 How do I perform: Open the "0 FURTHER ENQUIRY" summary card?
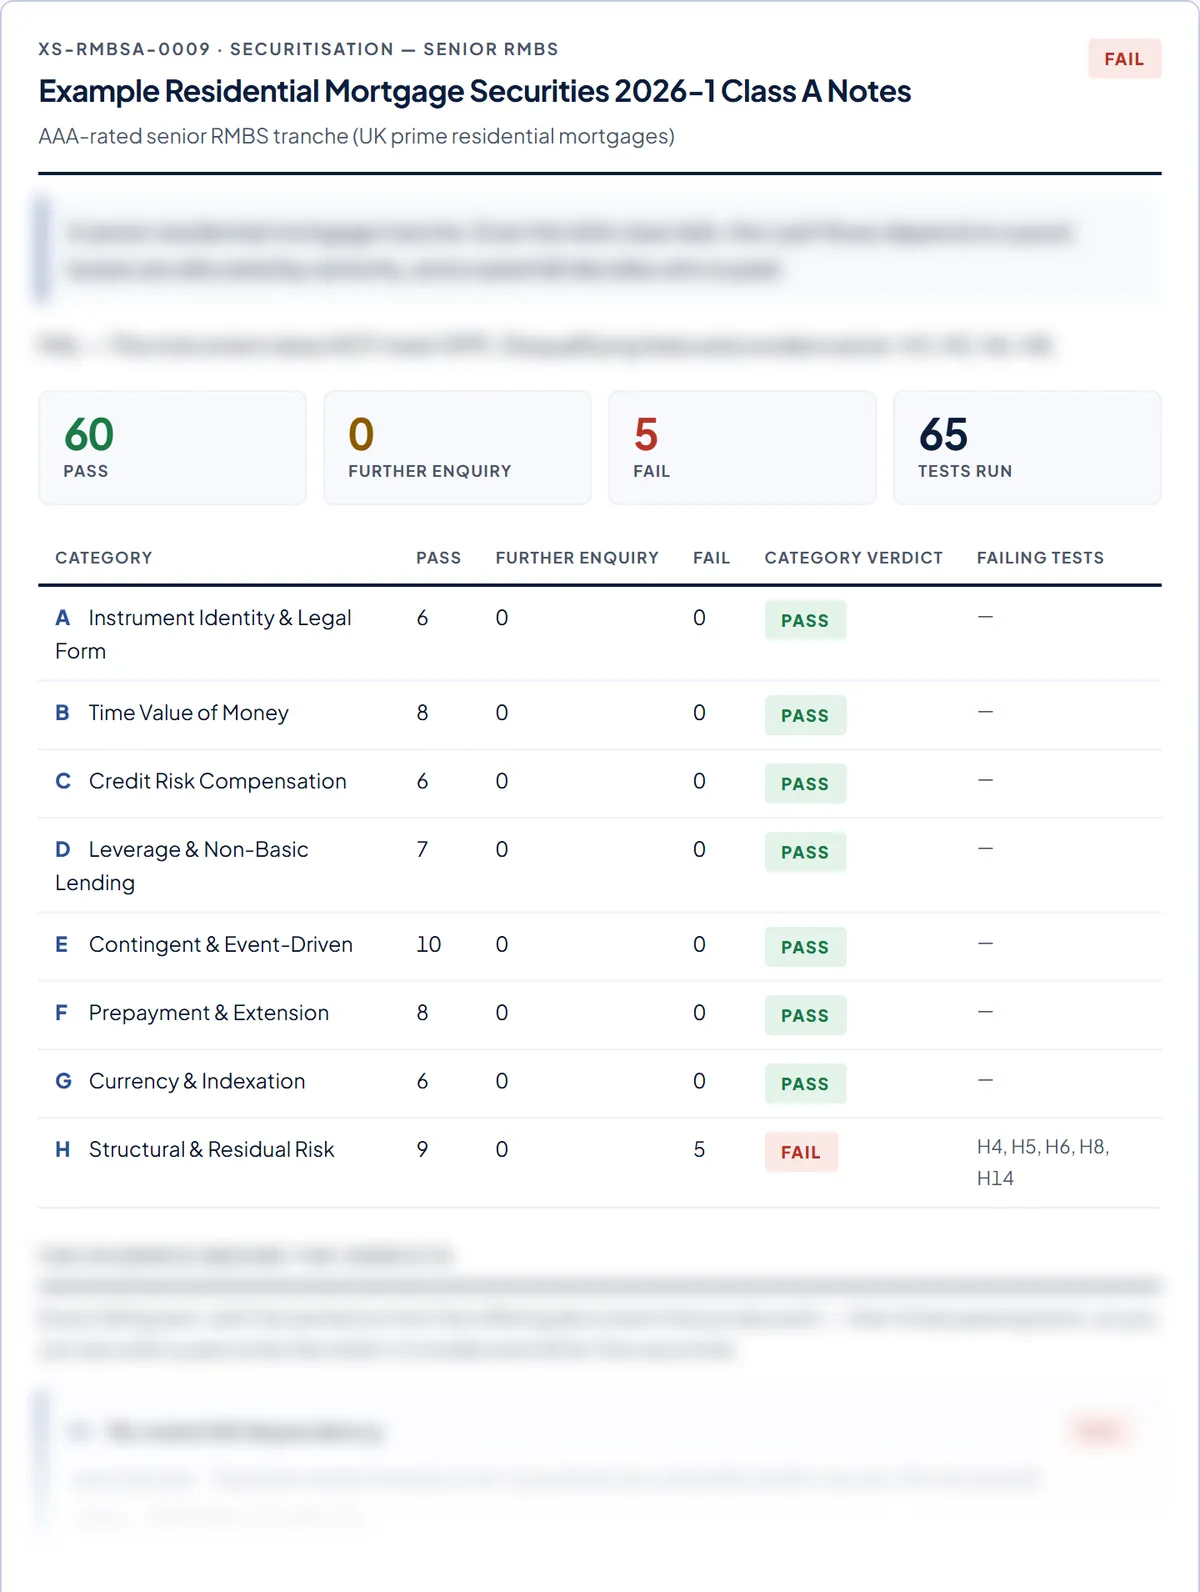[x=457, y=448]
